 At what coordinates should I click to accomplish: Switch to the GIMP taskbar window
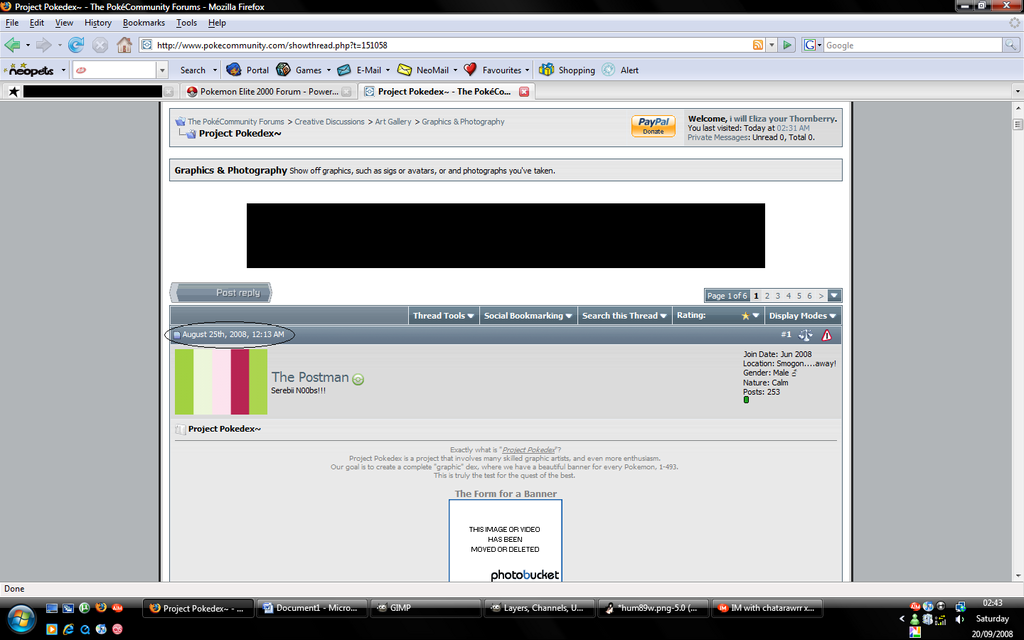[x=426, y=608]
